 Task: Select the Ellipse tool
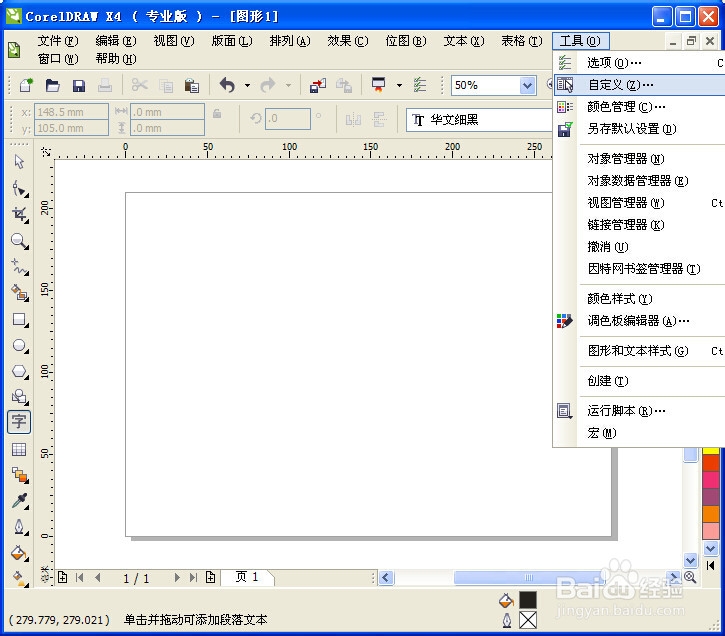click(19, 345)
